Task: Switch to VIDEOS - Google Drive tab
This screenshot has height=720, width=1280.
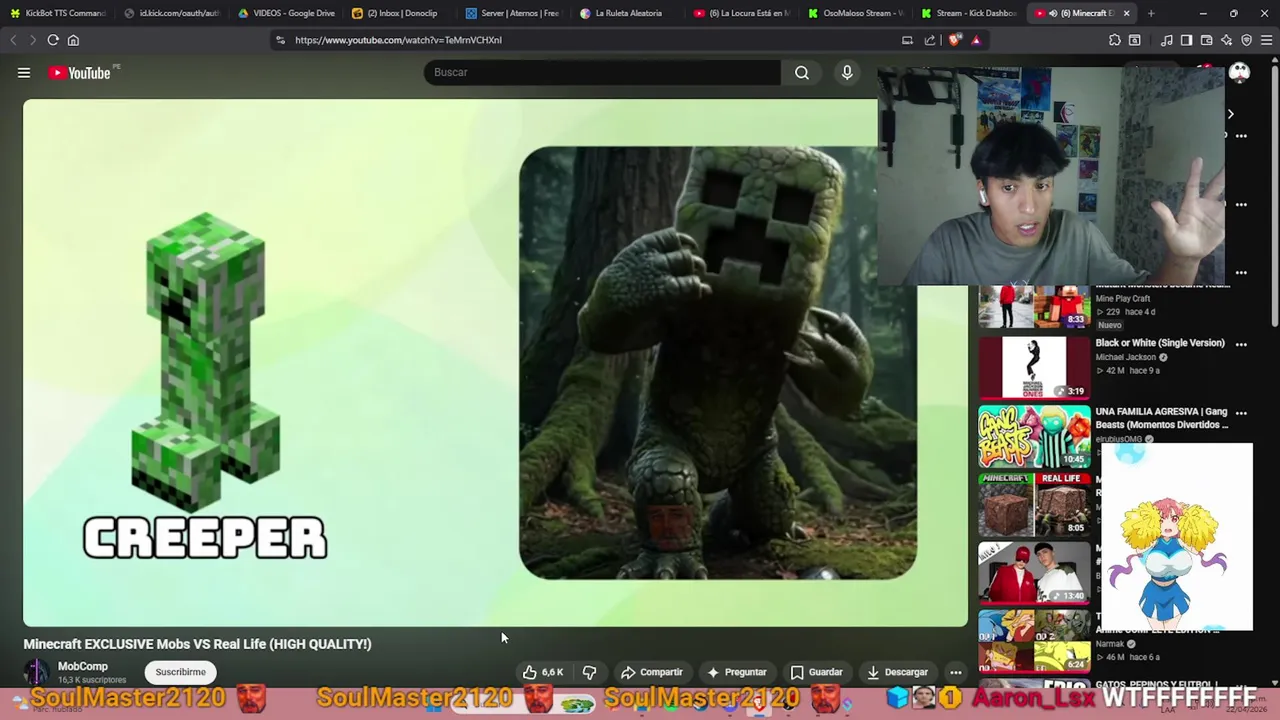Action: (286, 13)
